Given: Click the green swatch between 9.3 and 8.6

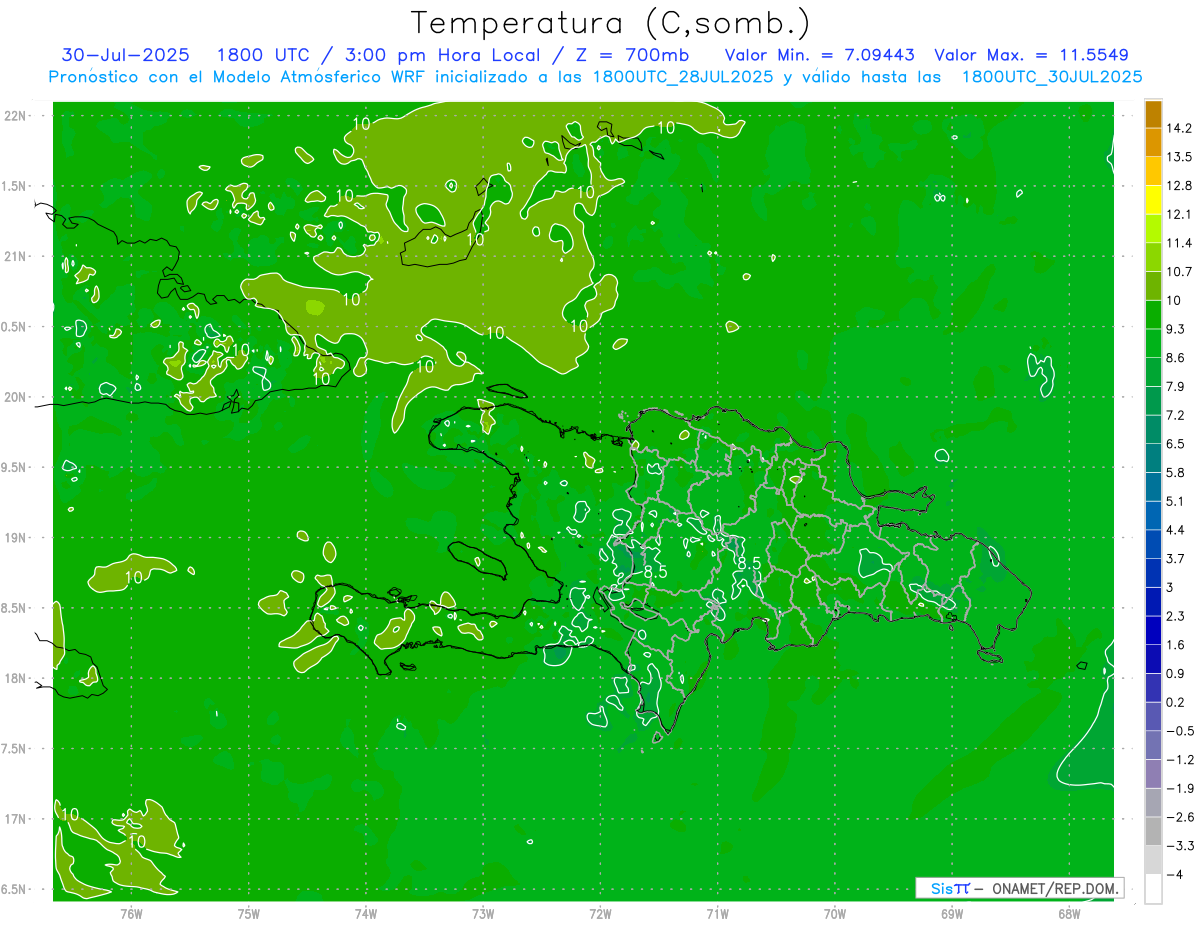Looking at the screenshot, I should click(1153, 343).
